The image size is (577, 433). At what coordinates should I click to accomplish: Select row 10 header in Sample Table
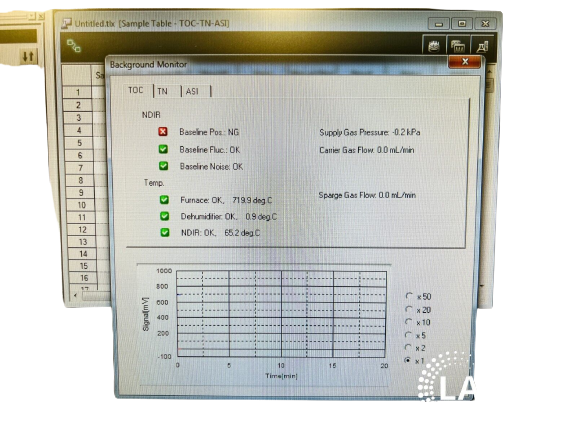81,205
